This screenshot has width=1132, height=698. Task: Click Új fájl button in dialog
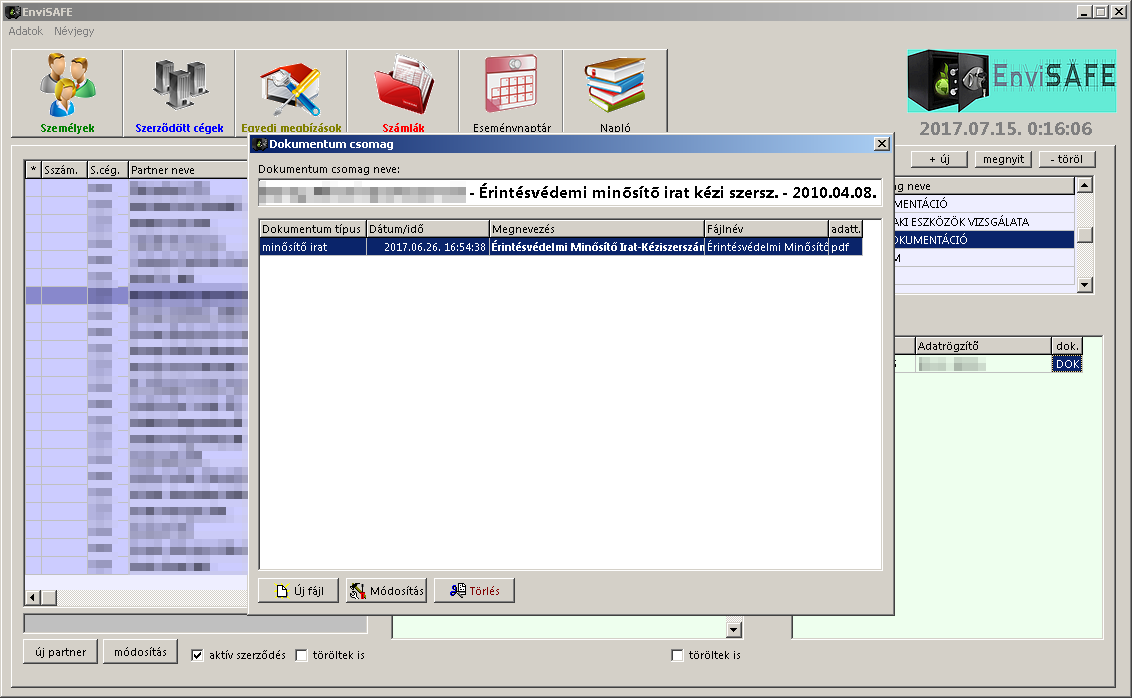[x=298, y=591]
